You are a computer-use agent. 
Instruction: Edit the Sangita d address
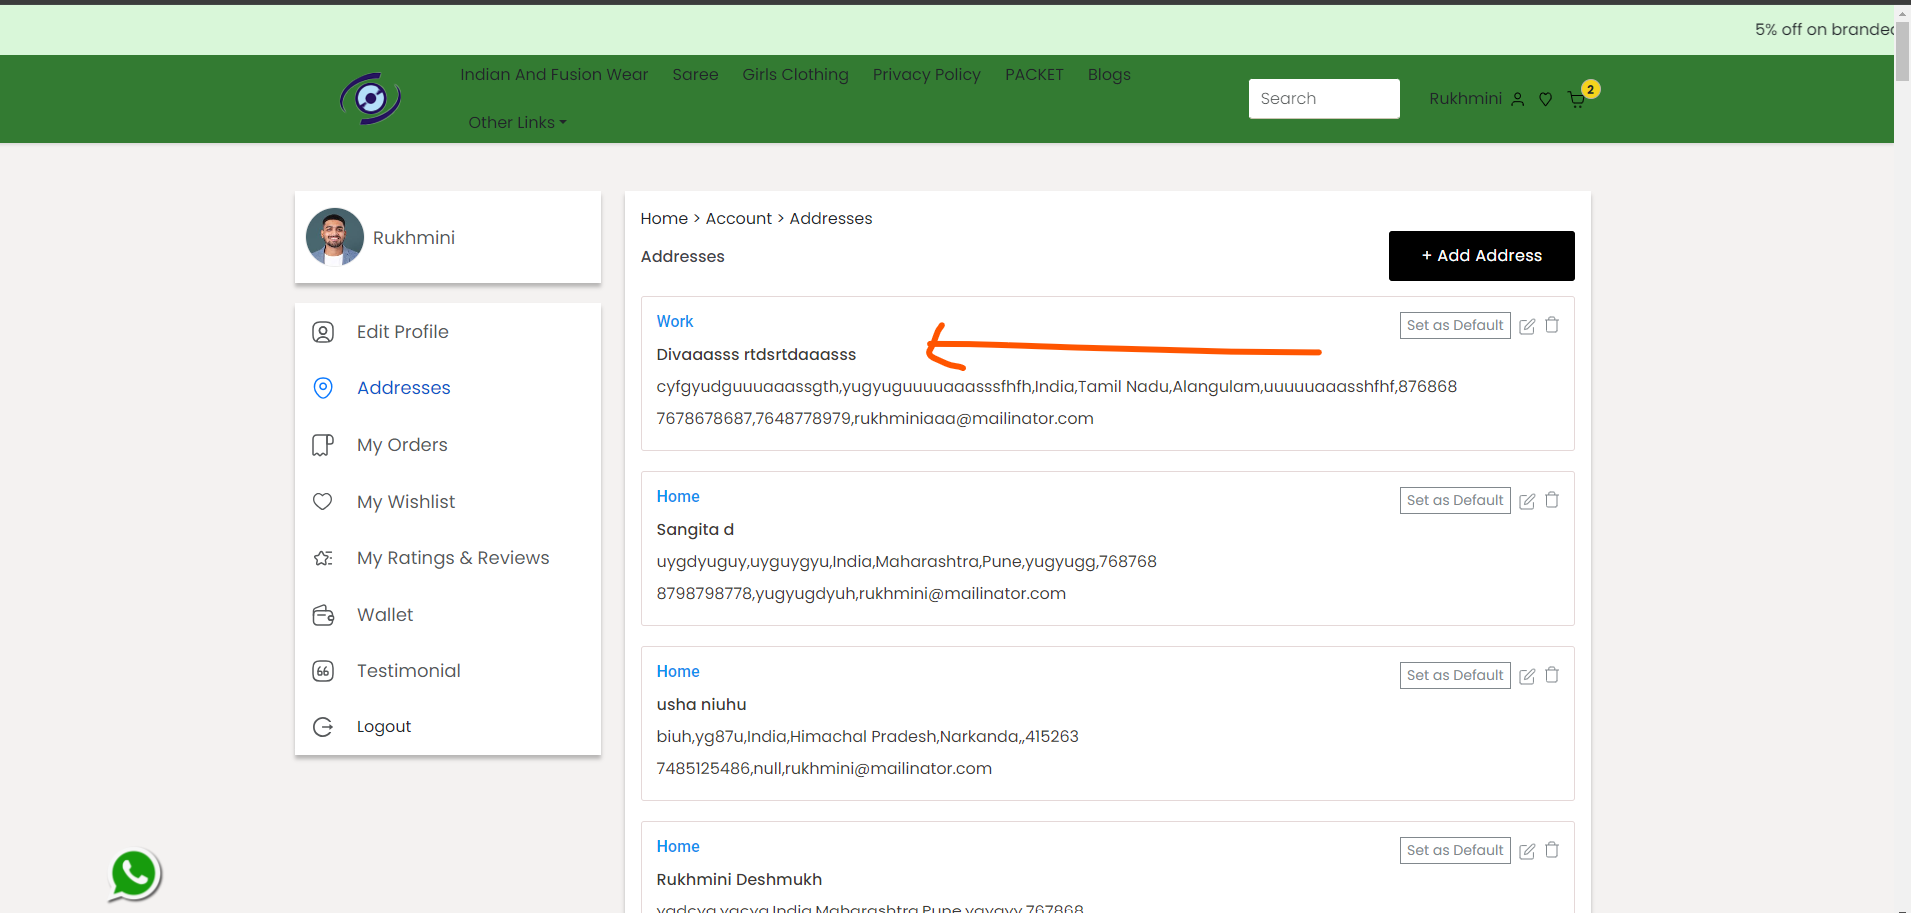pyautogui.click(x=1527, y=501)
